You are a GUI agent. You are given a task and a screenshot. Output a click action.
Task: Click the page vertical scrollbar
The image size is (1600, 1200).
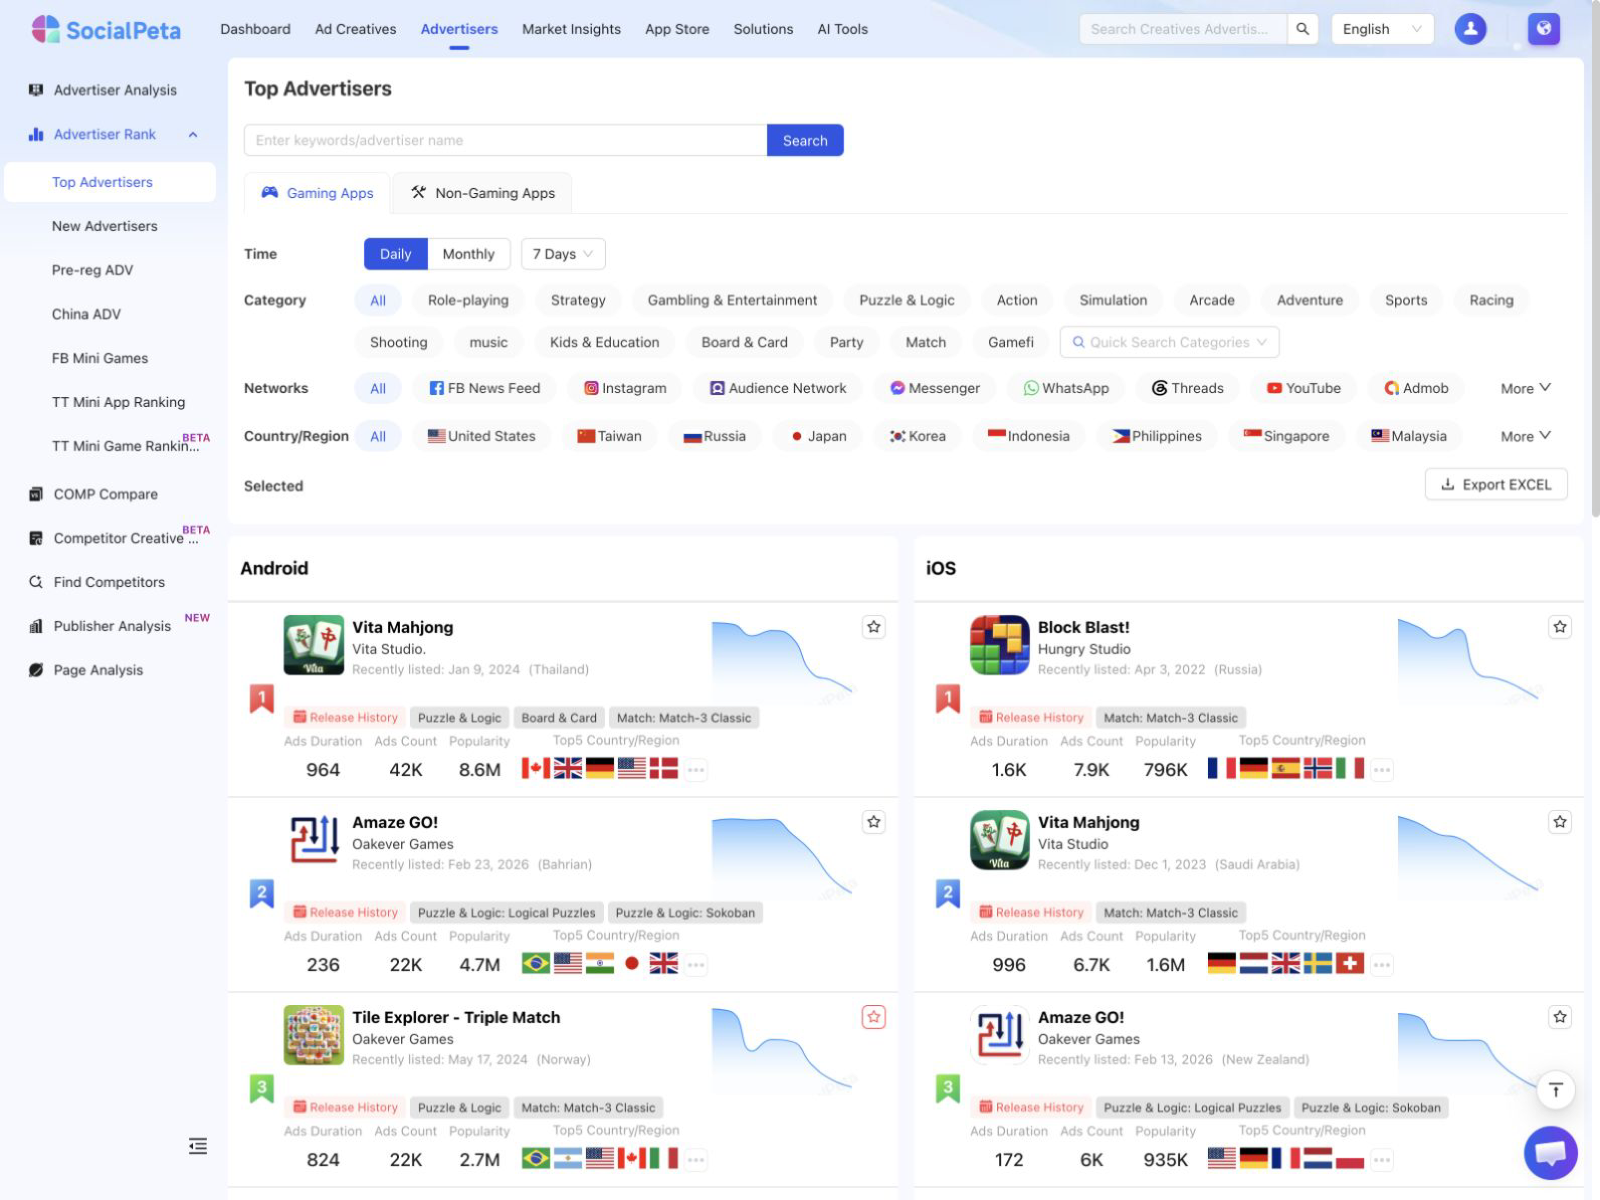(1595, 260)
